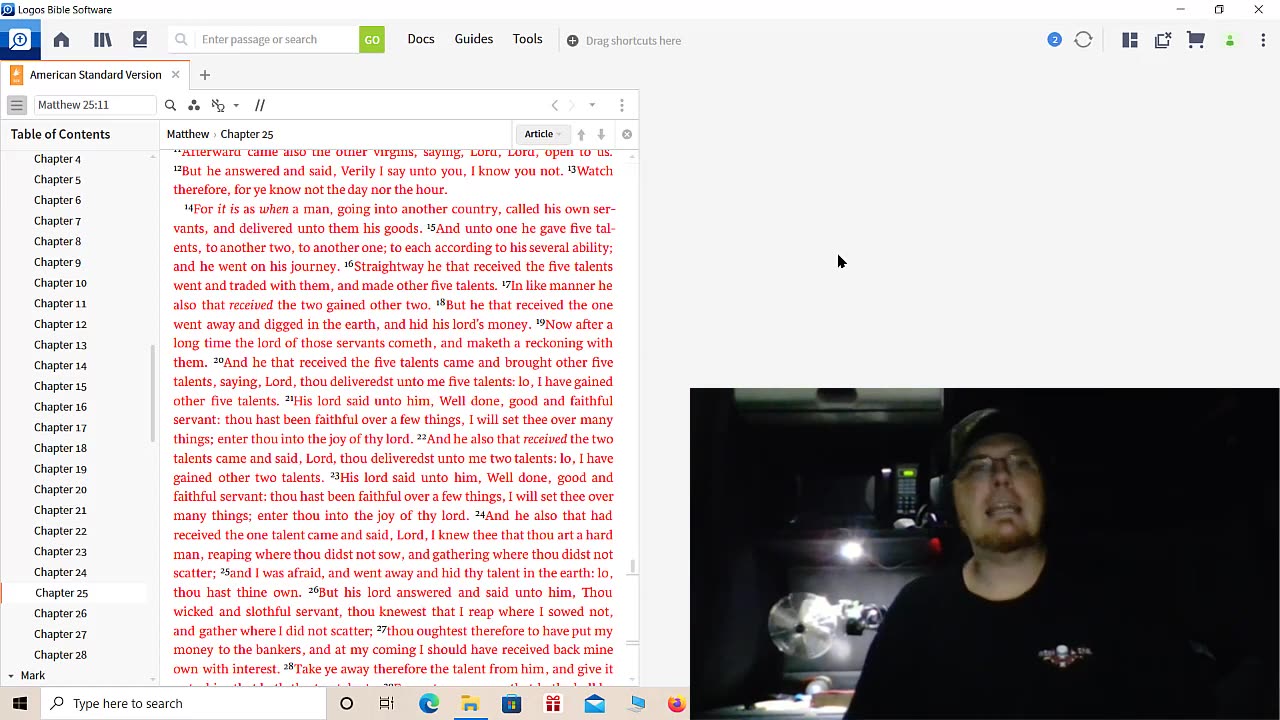Click the Windows taskbar search box
Viewport: 1280px width, 720px height.
pyautogui.click(x=184, y=703)
